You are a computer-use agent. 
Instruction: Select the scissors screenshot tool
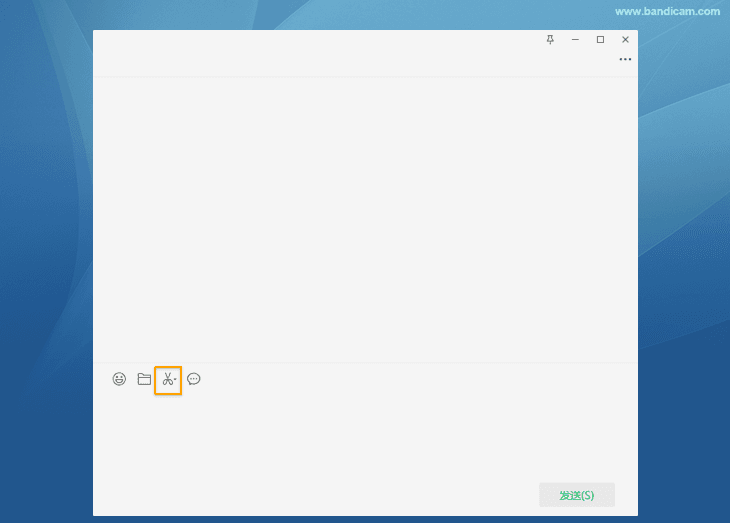[x=167, y=379]
